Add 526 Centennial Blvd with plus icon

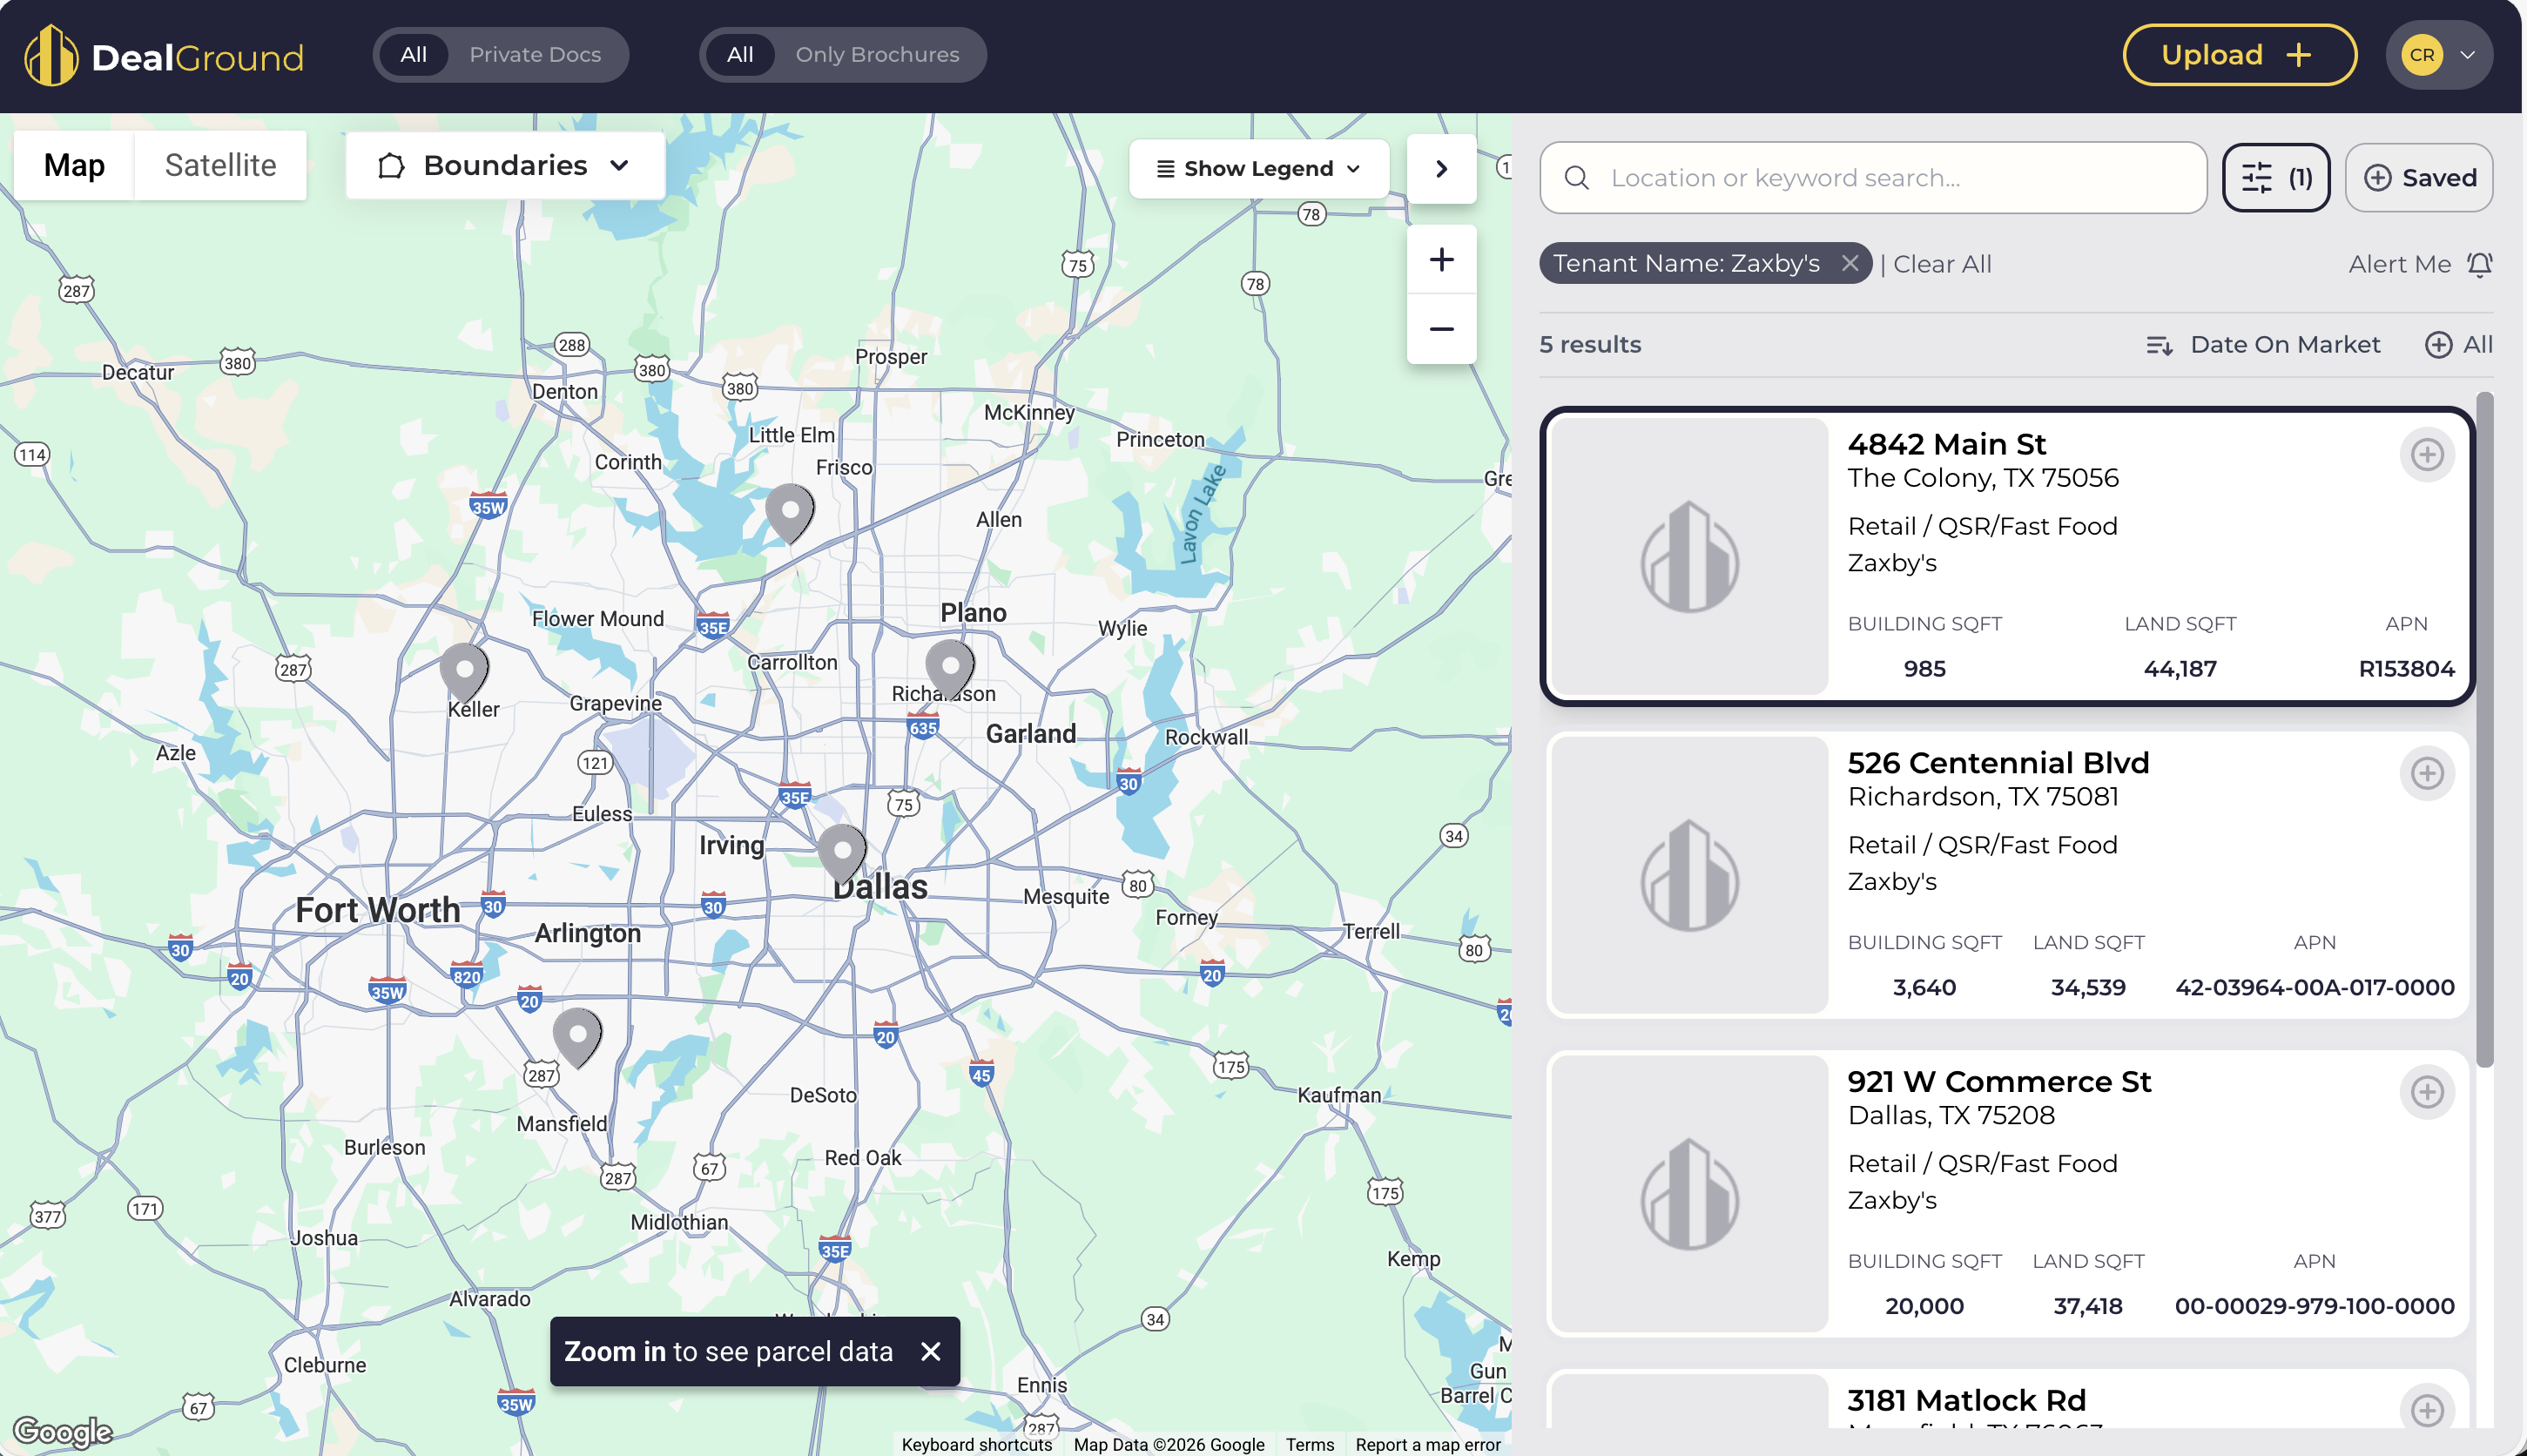pos(2426,773)
